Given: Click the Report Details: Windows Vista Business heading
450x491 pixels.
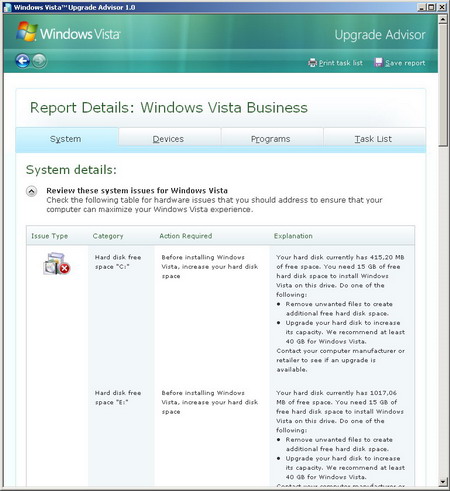Looking at the screenshot, I should 169,108.
